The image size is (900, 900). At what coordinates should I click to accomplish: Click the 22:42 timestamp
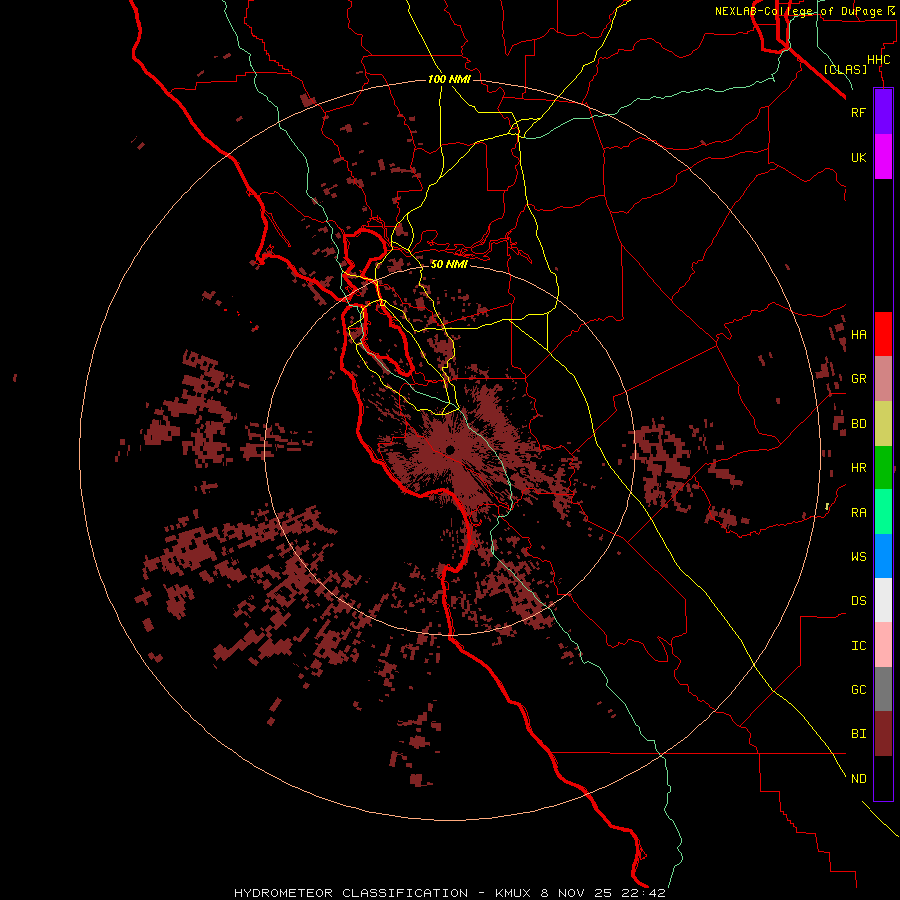642,893
